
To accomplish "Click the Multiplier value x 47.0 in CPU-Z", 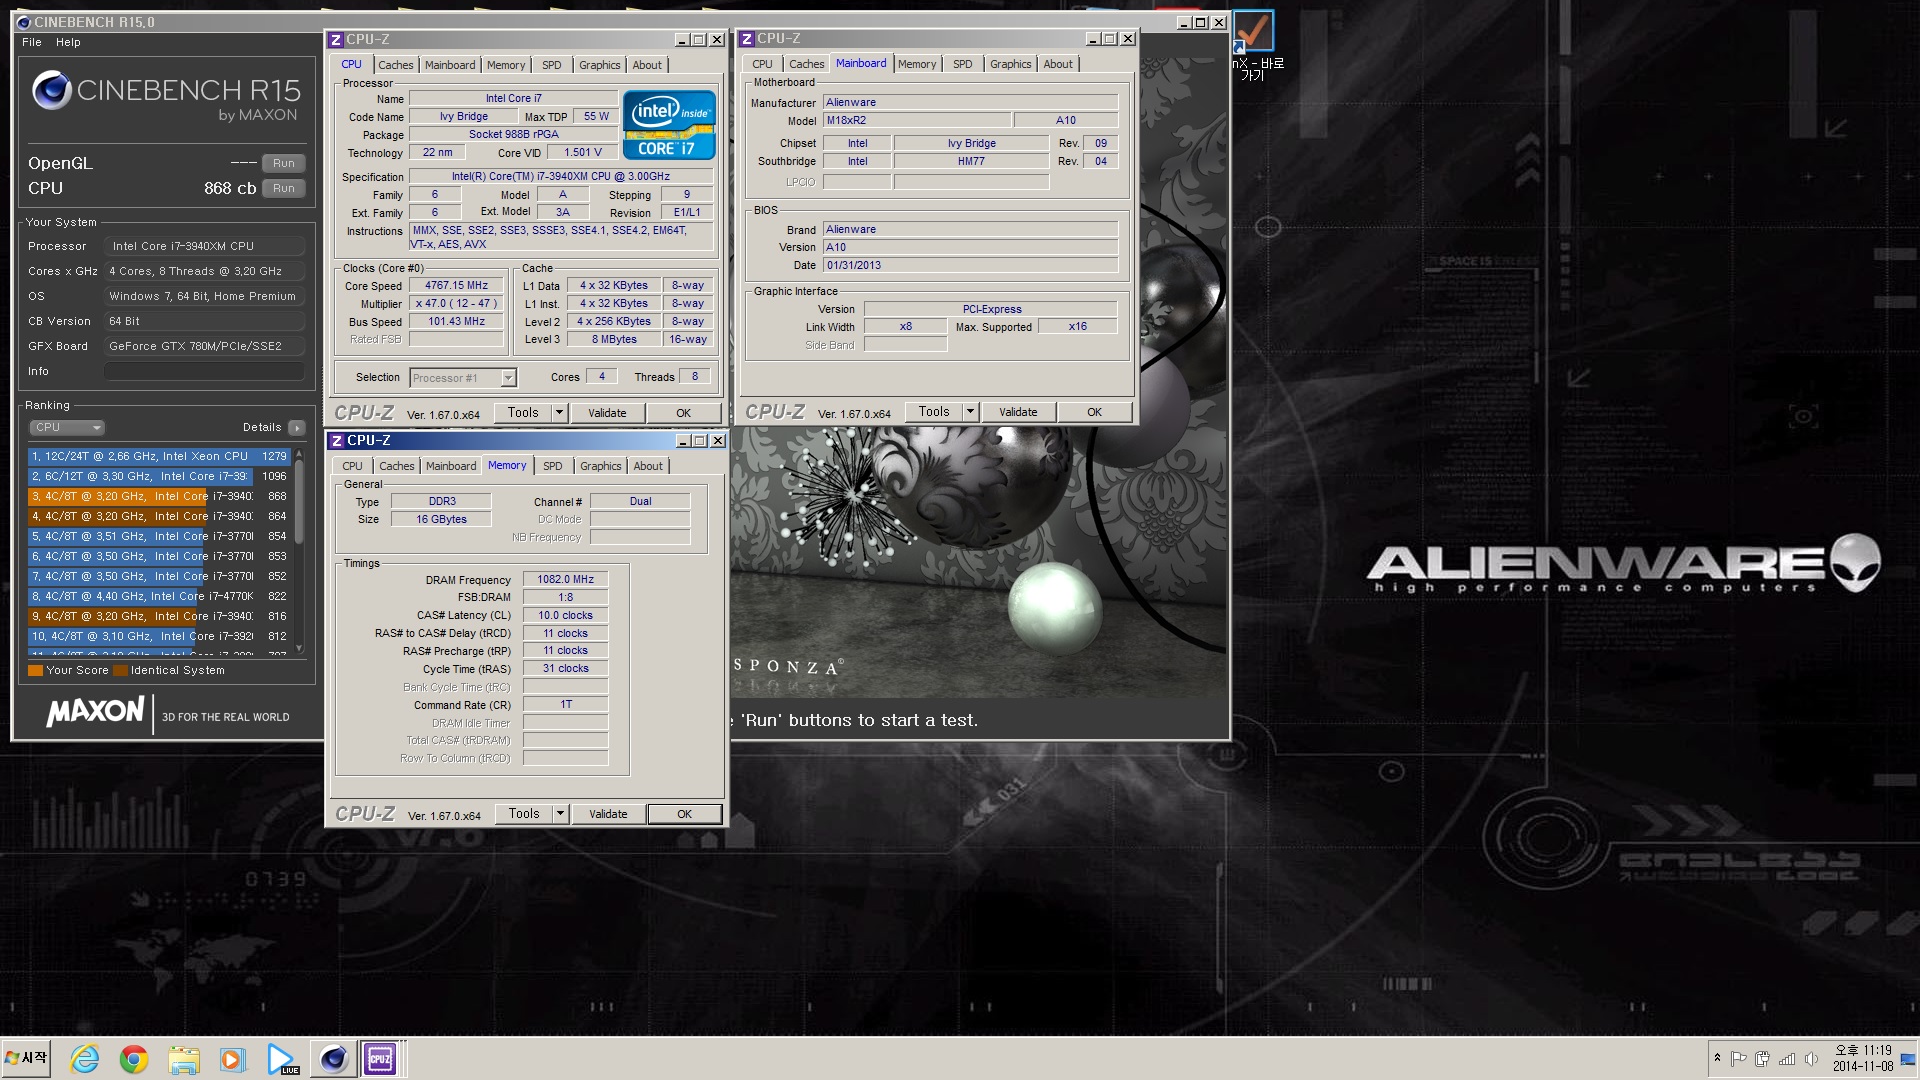I will (456, 304).
